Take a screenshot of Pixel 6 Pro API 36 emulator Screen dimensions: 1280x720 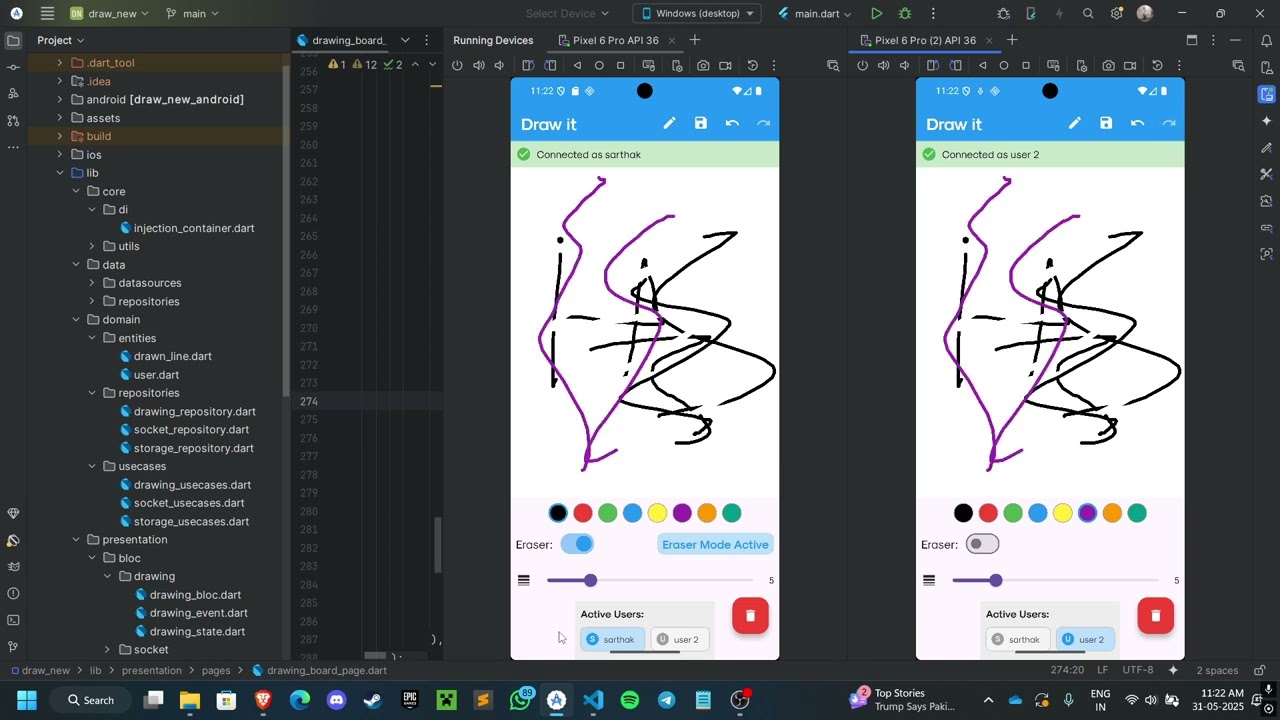pyautogui.click(x=703, y=66)
